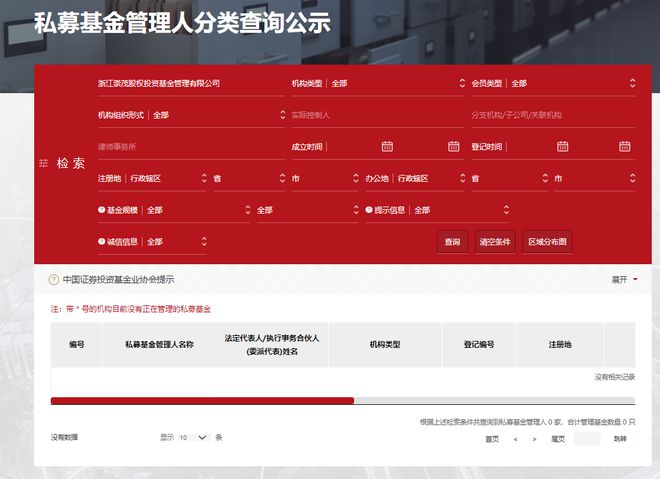Click the page number input box

point(587,439)
